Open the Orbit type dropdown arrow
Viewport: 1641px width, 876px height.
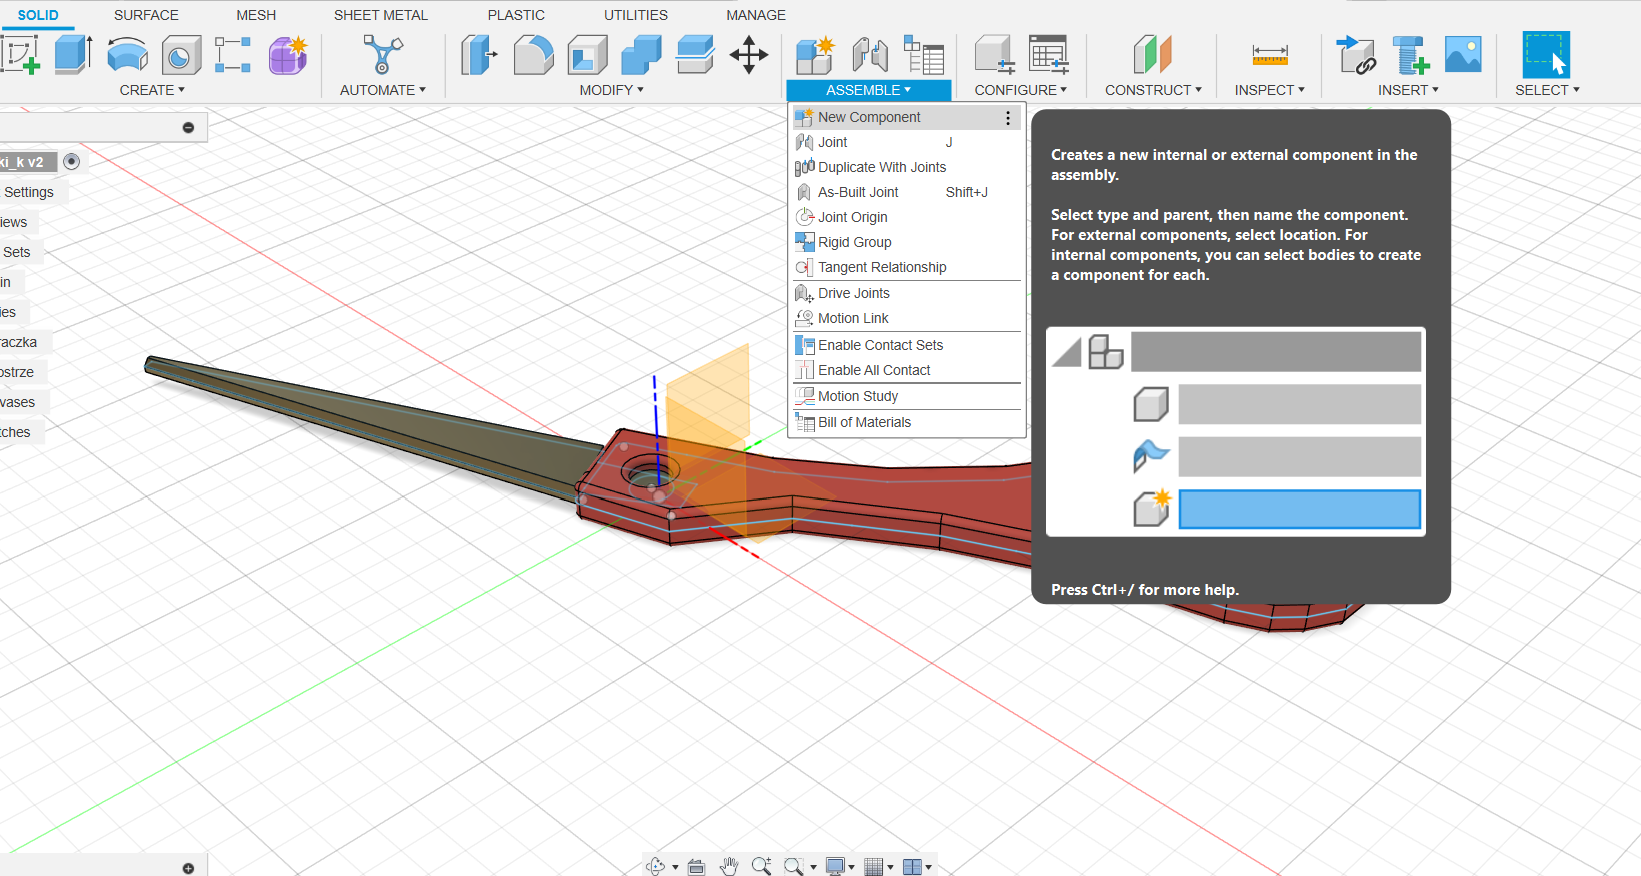coord(676,868)
